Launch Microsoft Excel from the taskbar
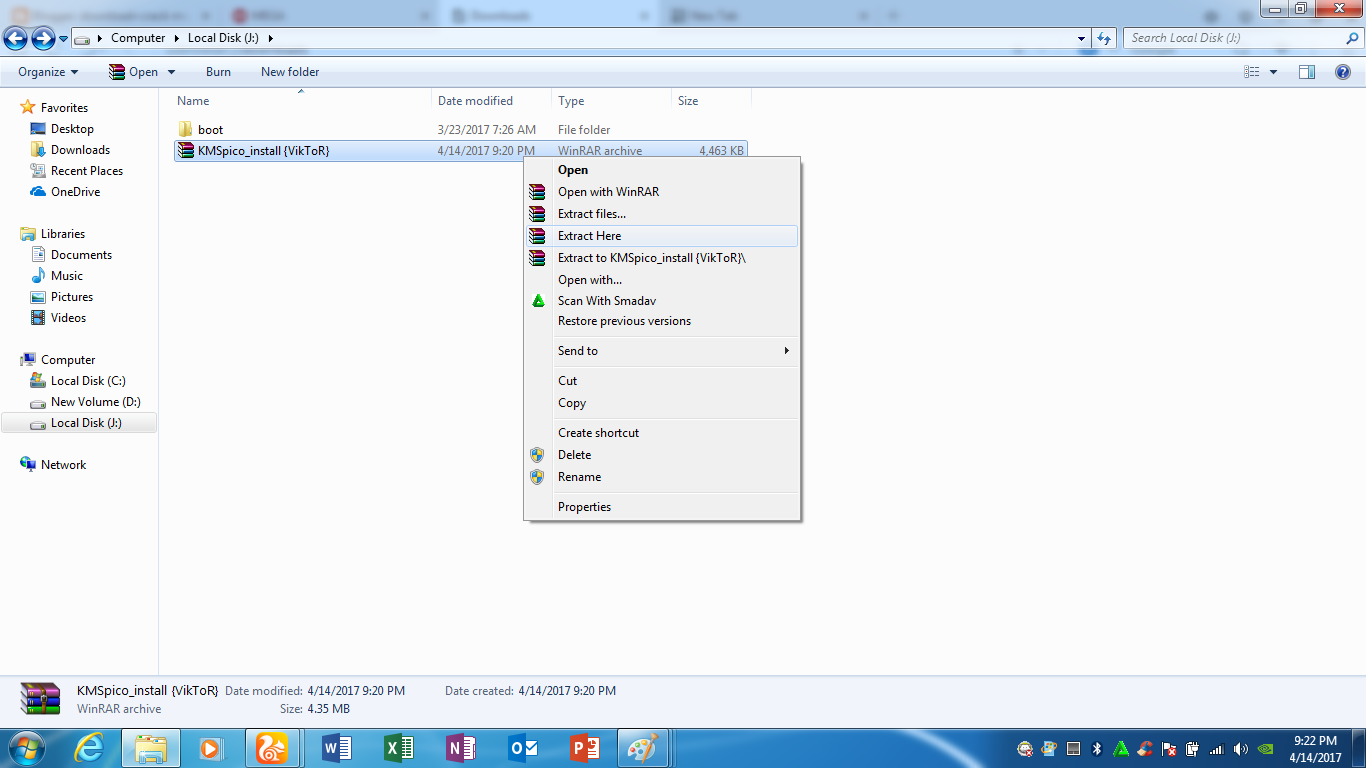The width and height of the screenshot is (1366, 768). [399, 748]
